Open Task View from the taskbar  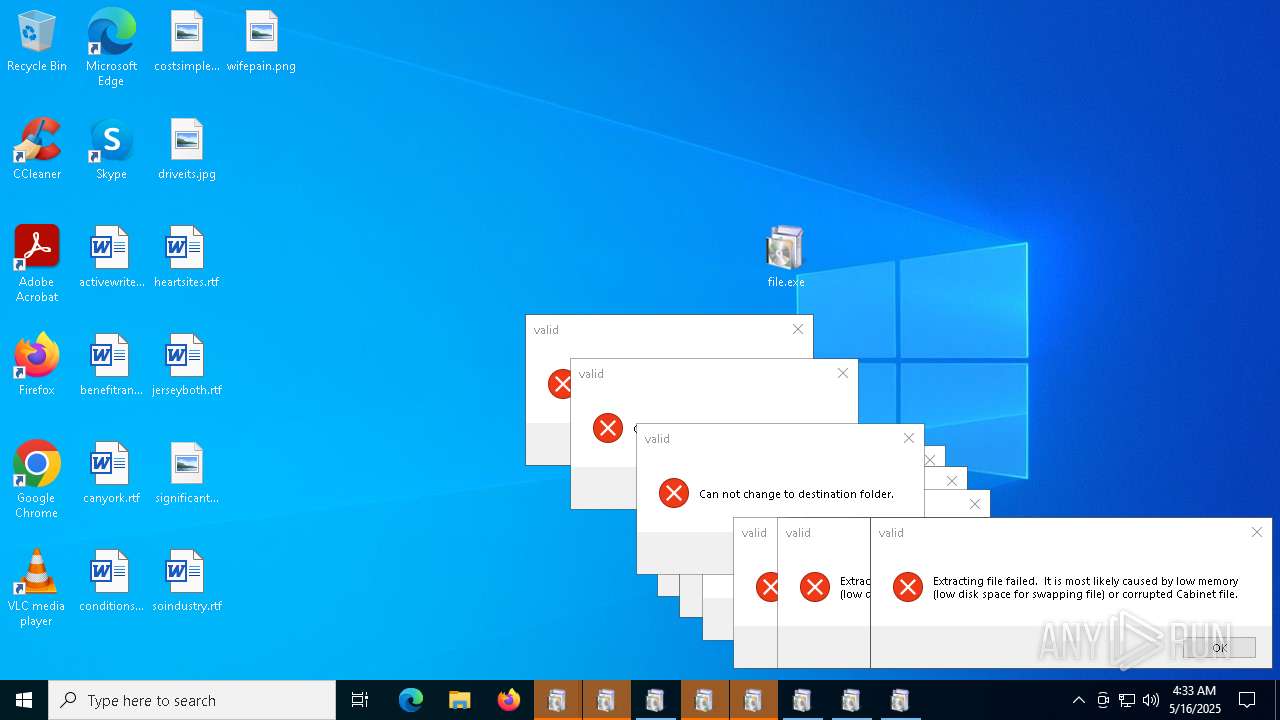click(360, 700)
